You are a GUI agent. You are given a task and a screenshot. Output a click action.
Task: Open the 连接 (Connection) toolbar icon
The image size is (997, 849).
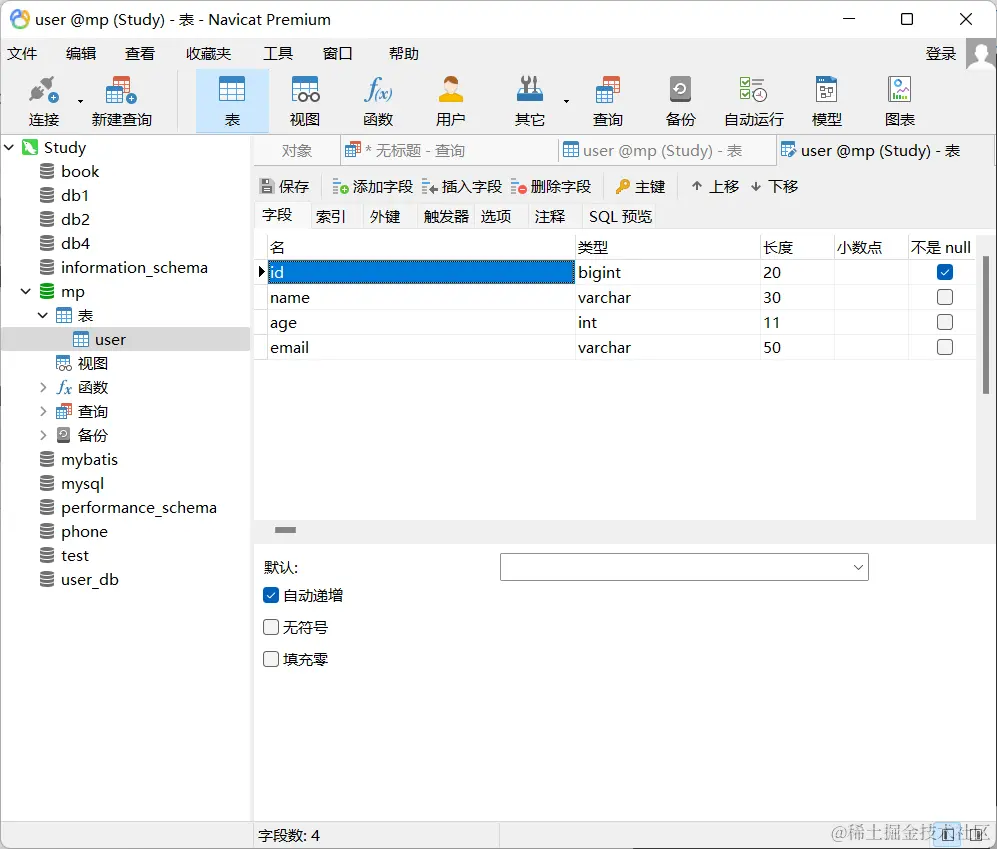click(43, 90)
